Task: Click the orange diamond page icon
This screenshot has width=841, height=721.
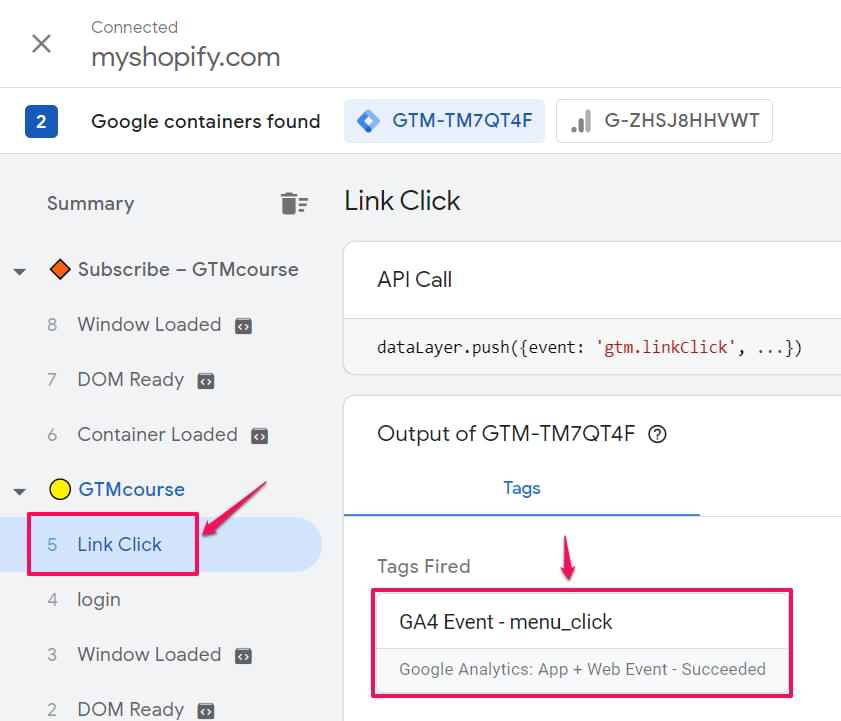Action: click(60, 269)
